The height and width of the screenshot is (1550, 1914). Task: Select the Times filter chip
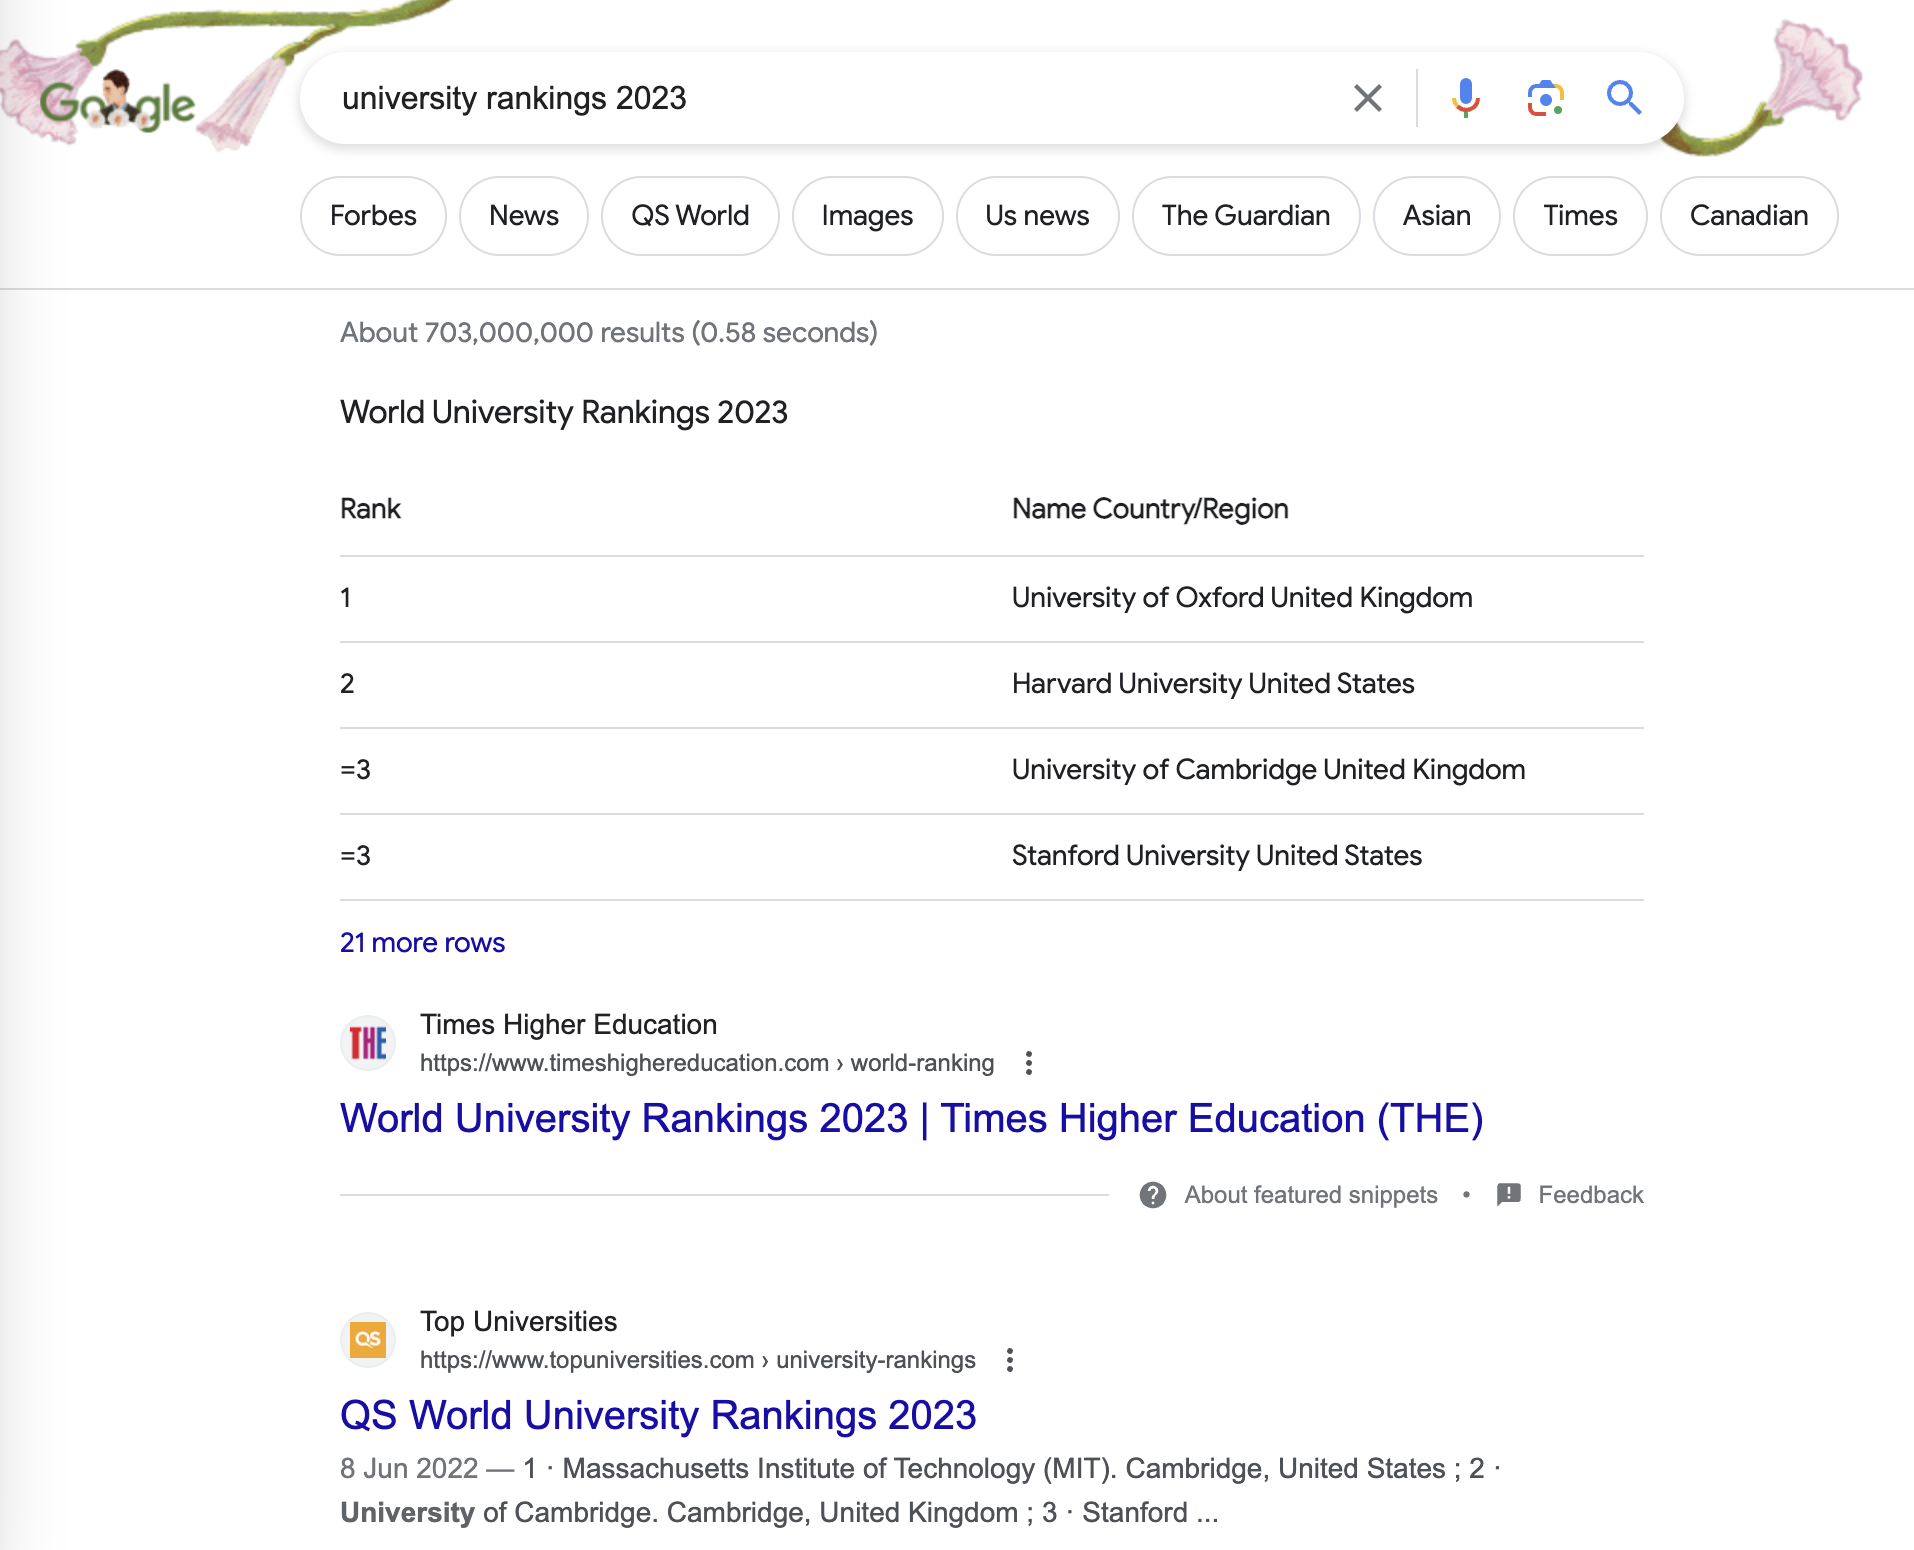(1580, 216)
